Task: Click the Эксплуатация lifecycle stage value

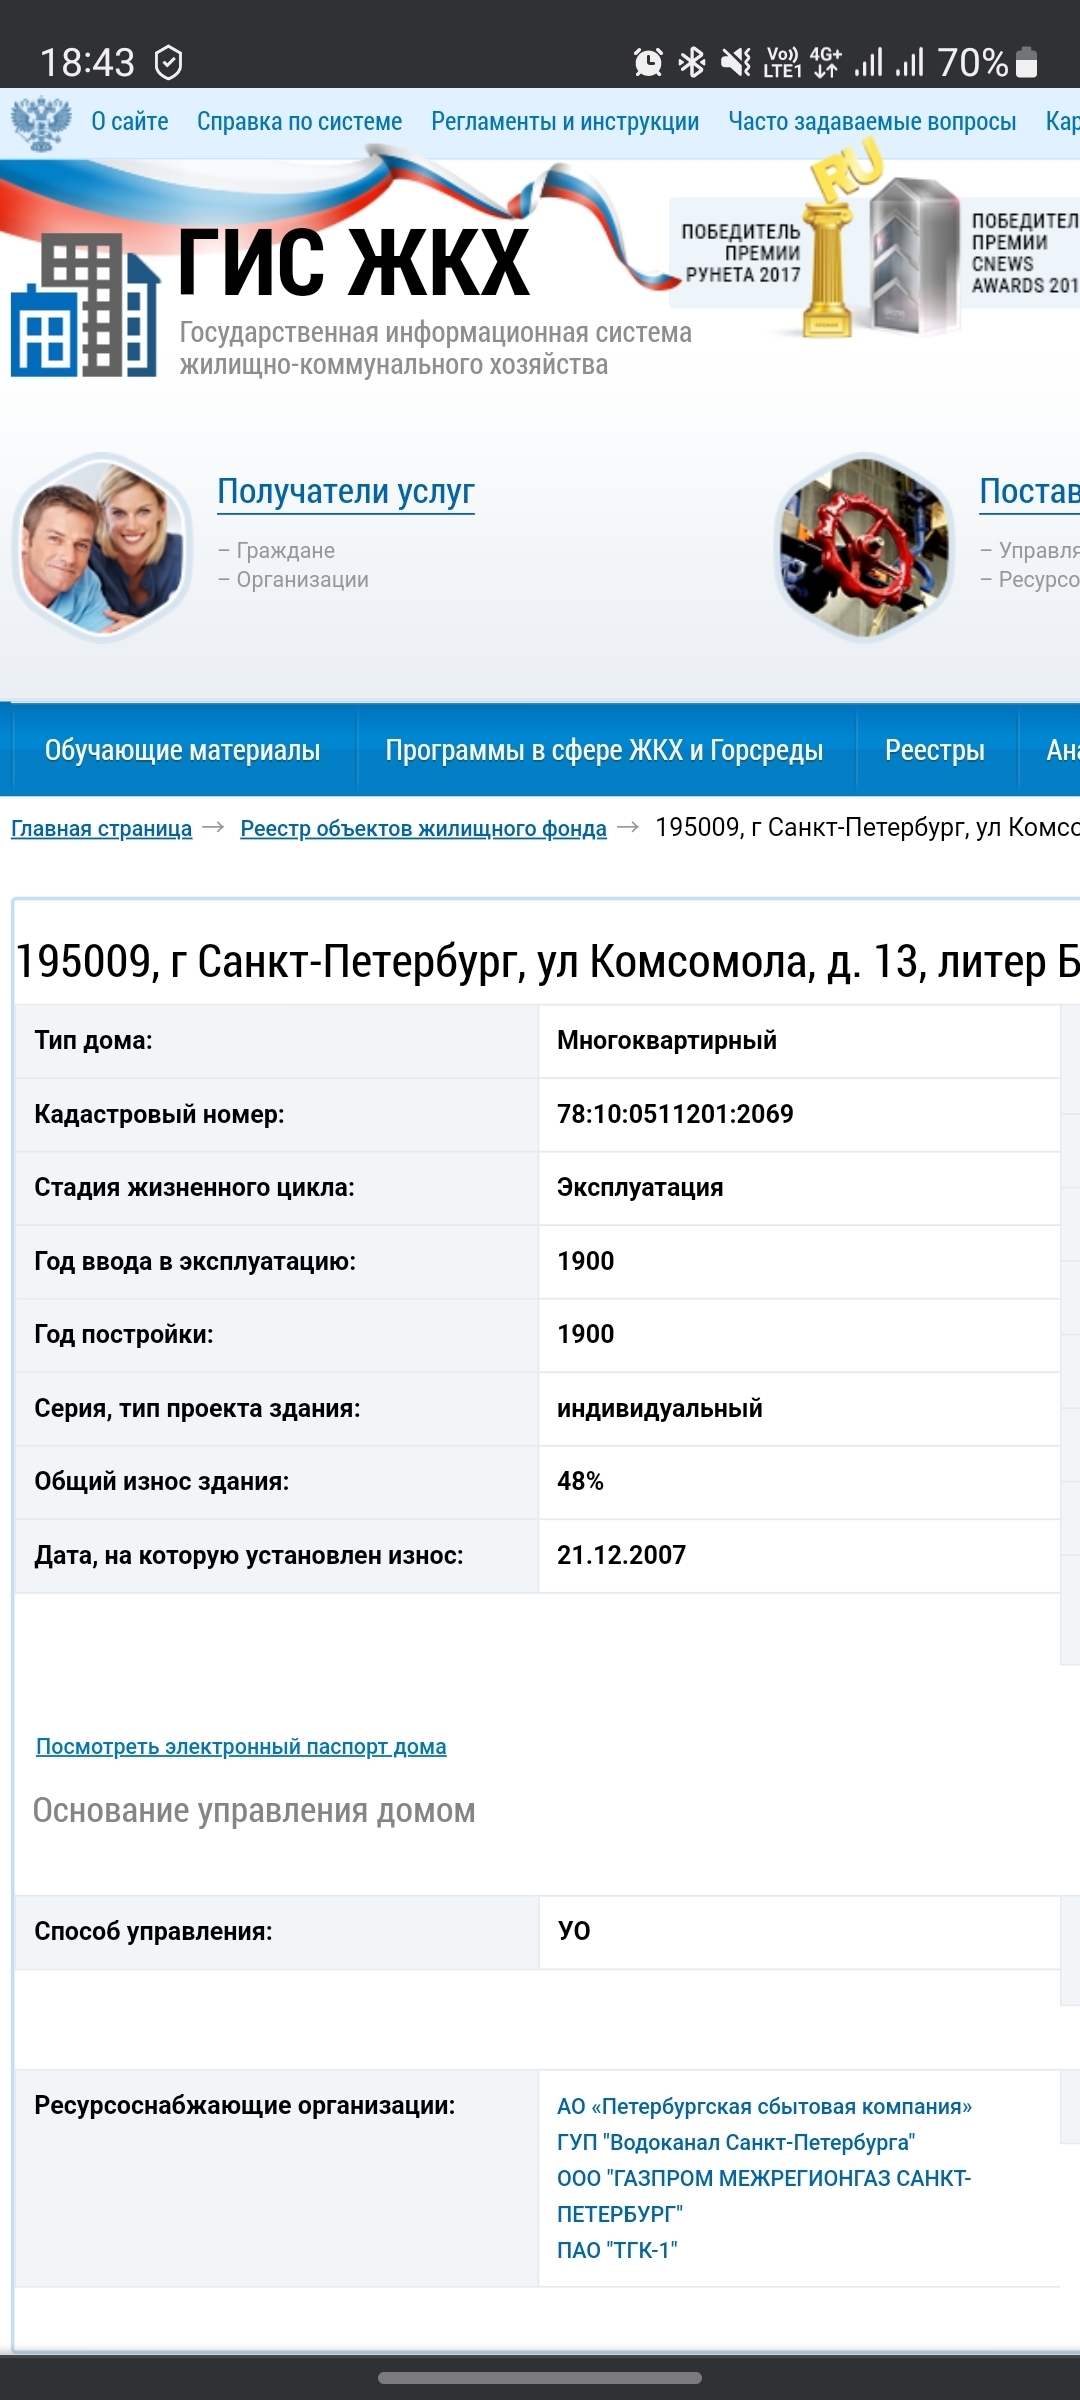Action: point(640,1187)
